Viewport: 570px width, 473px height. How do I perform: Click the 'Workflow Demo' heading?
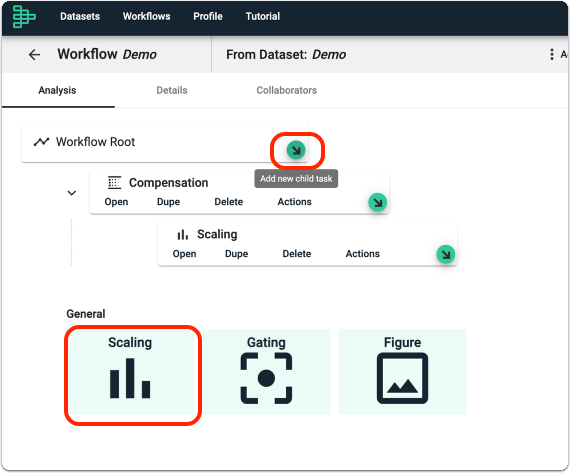(107, 55)
